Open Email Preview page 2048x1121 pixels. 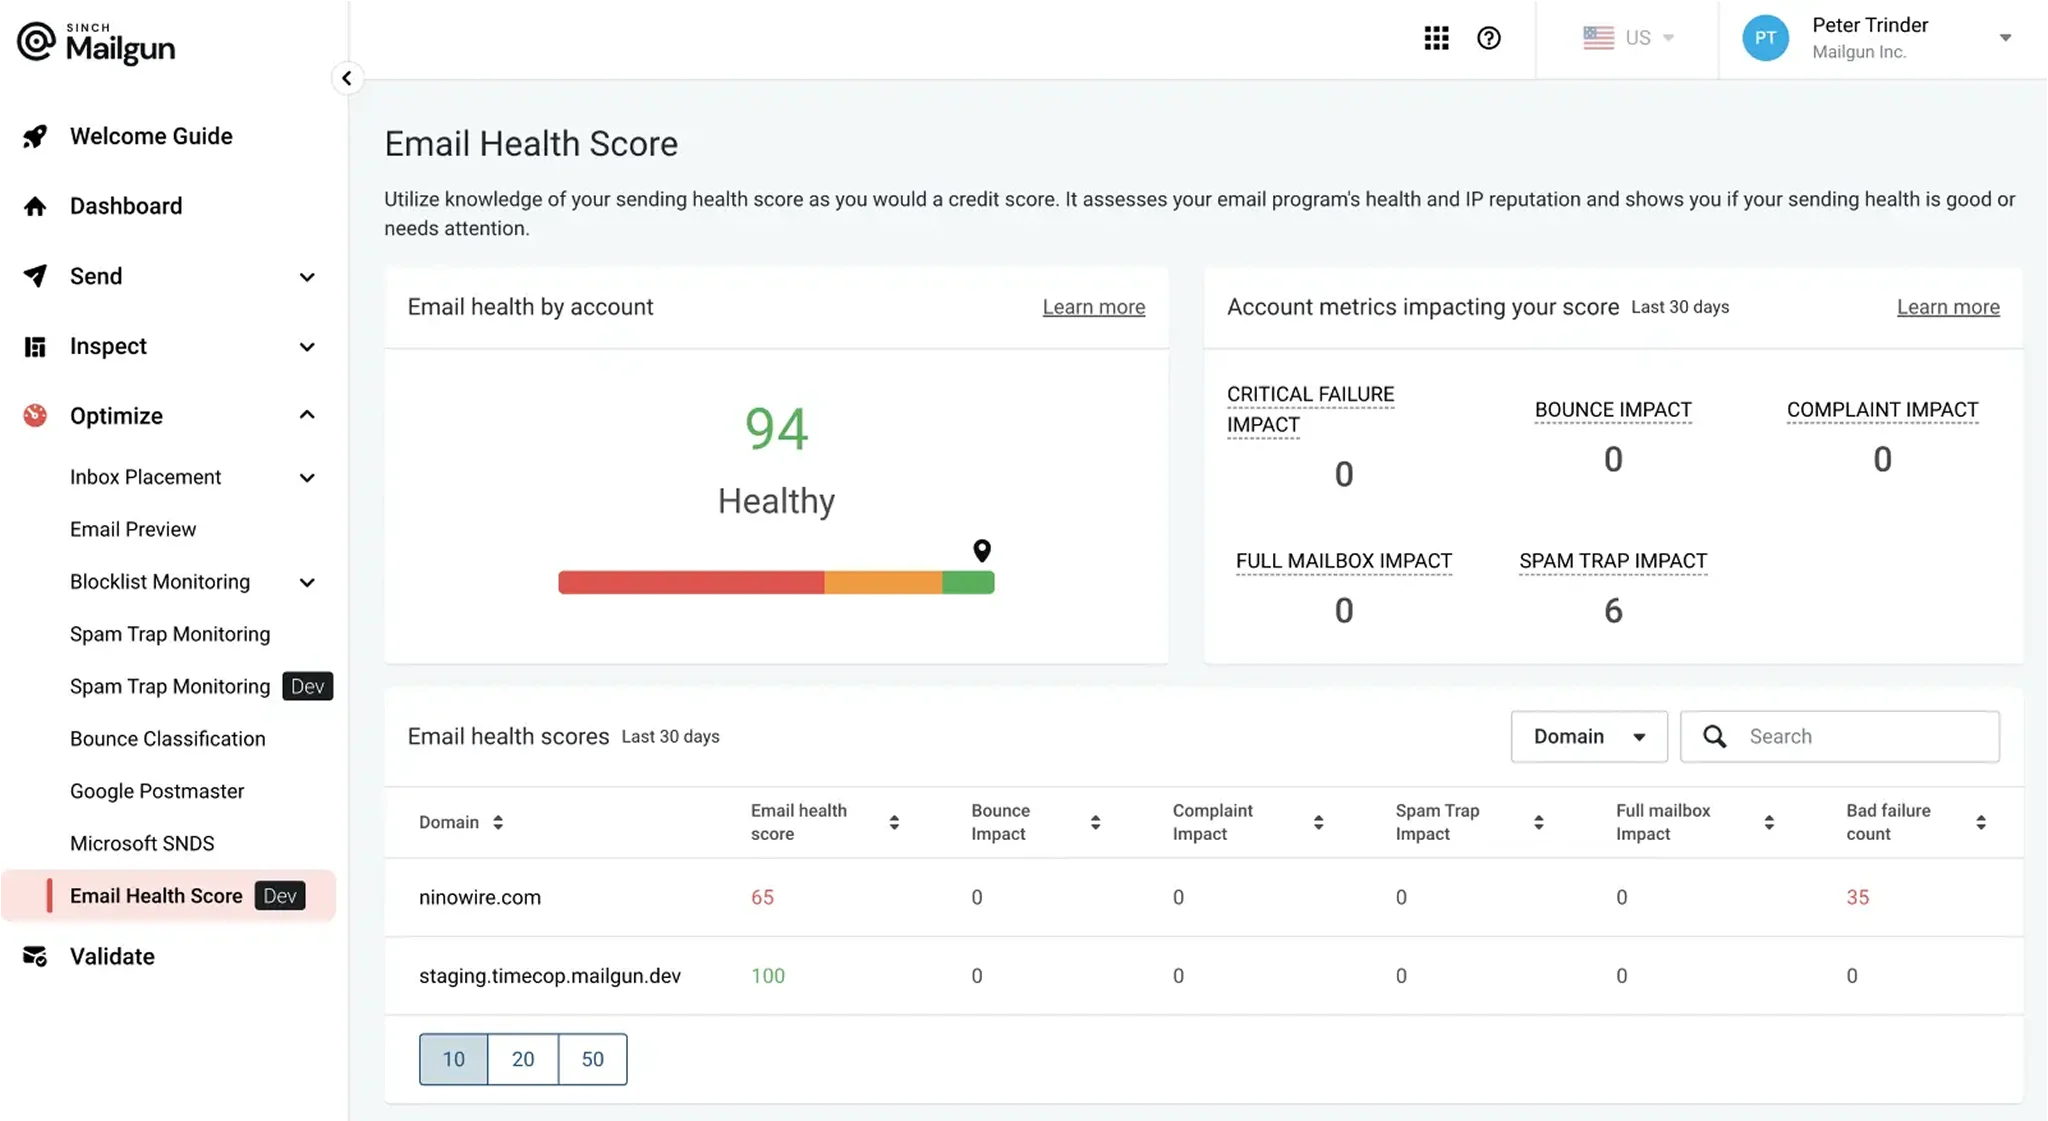(133, 529)
